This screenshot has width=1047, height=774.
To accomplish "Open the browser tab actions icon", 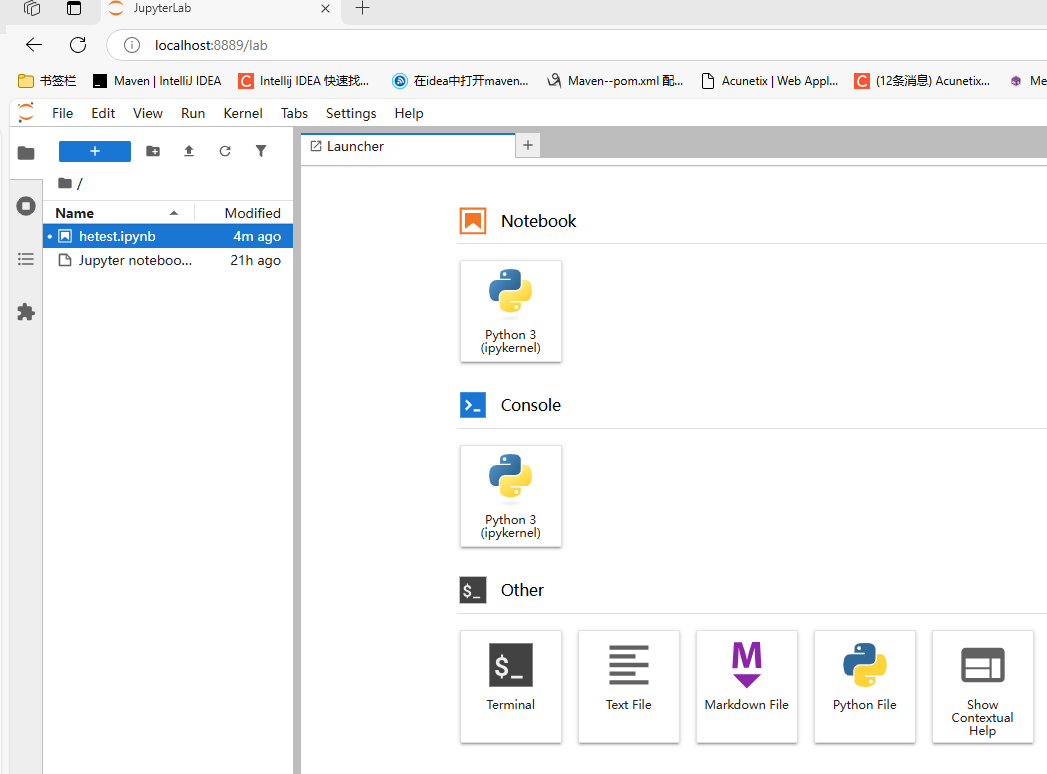I will 74,8.
